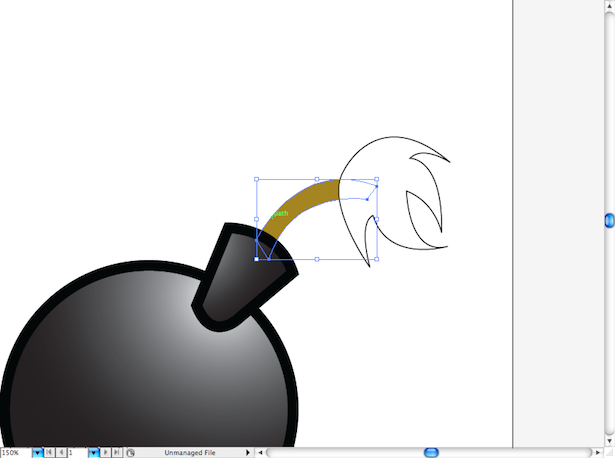Image resolution: width=615 pixels, height=458 pixels.
Task: Click the Unmanaged File status text
Action: pos(190,453)
